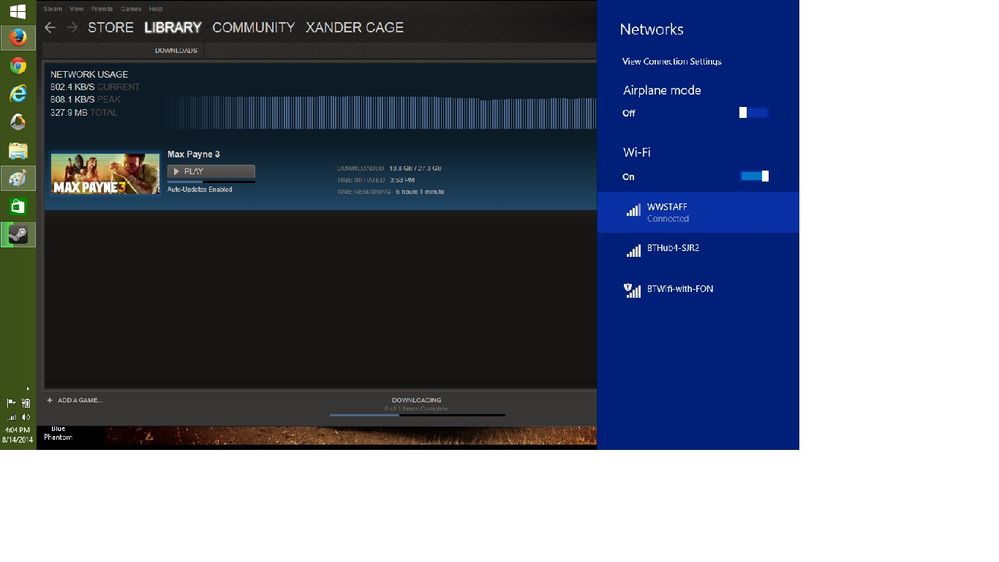Open the COMMUNITY section
Image resolution: width=999 pixels, height=562 pixels.
click(254, 27)
